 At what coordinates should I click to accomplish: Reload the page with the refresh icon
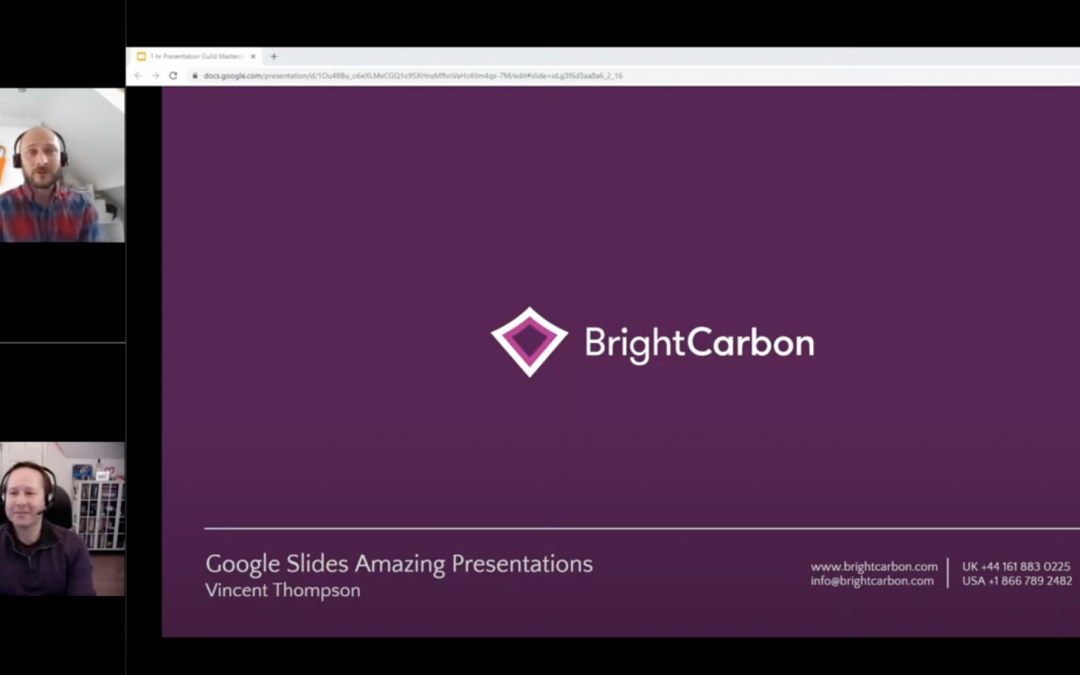click(173, 76)
